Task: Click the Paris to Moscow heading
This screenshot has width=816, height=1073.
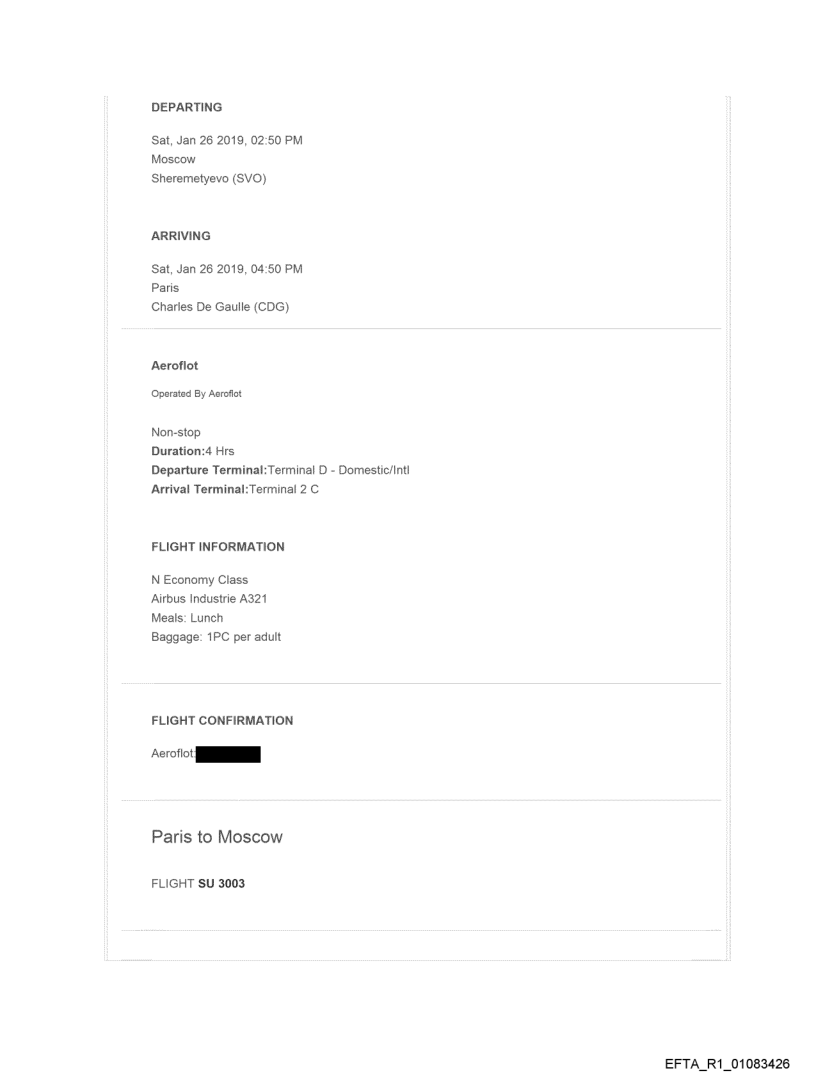Action: coord(216,837)
